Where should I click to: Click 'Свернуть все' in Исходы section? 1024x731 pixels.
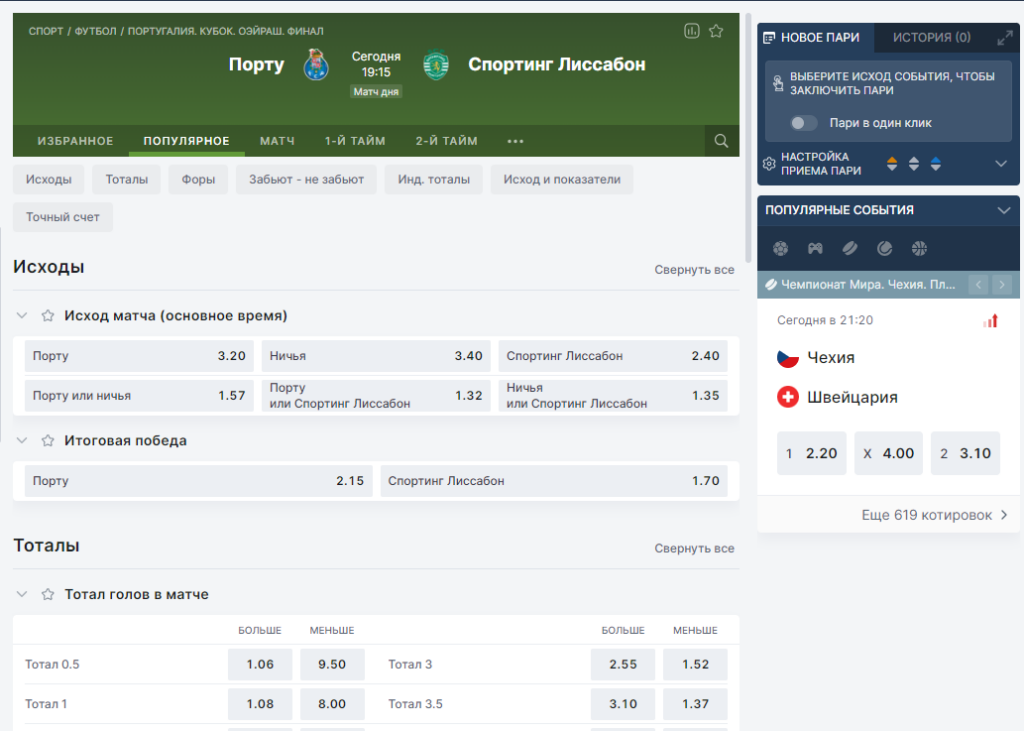pos(694,270)
